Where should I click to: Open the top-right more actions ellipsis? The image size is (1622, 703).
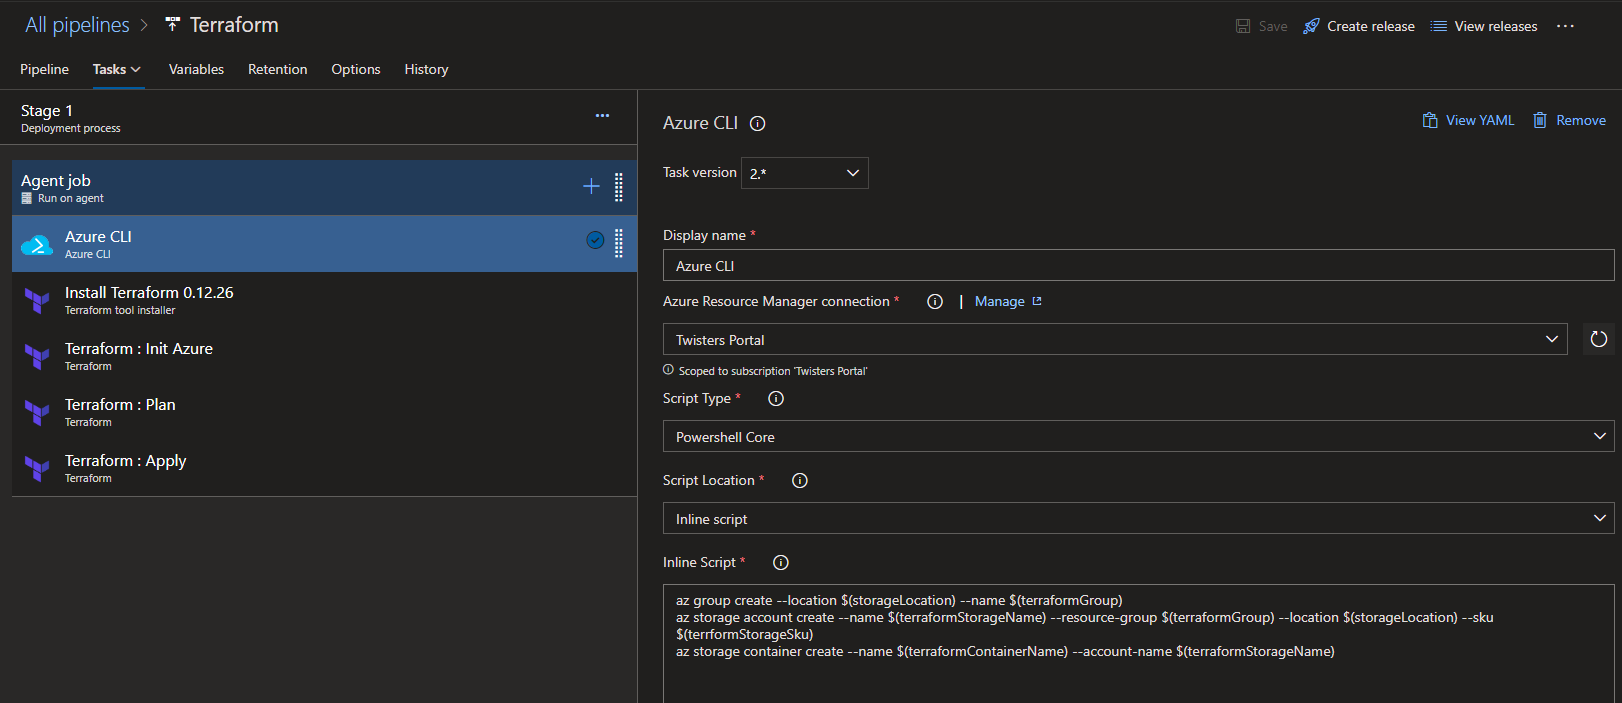[1565, 27]
